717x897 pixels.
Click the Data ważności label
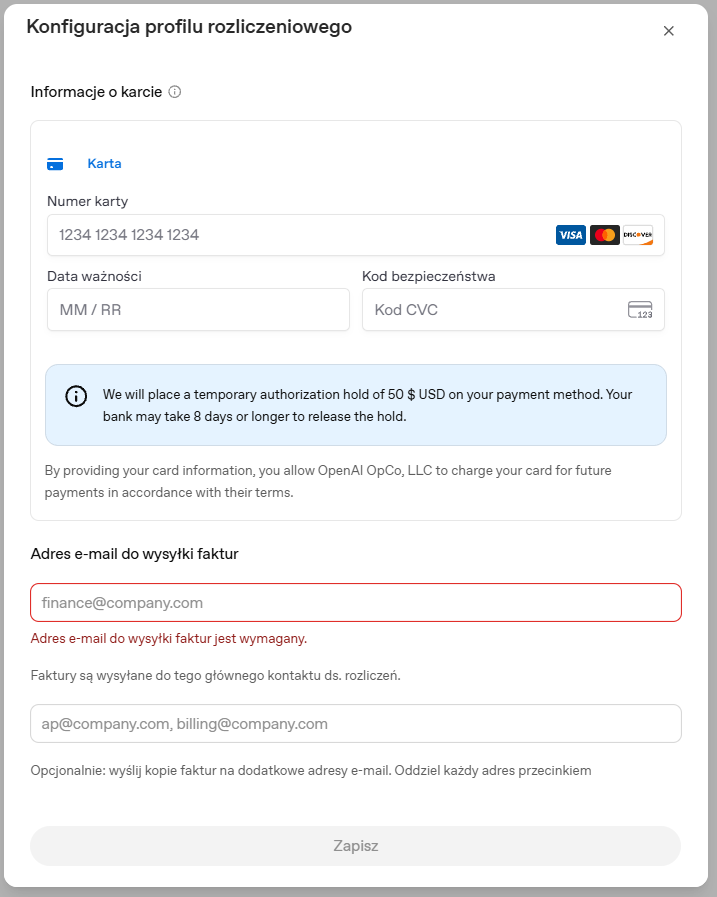point(94,276)
